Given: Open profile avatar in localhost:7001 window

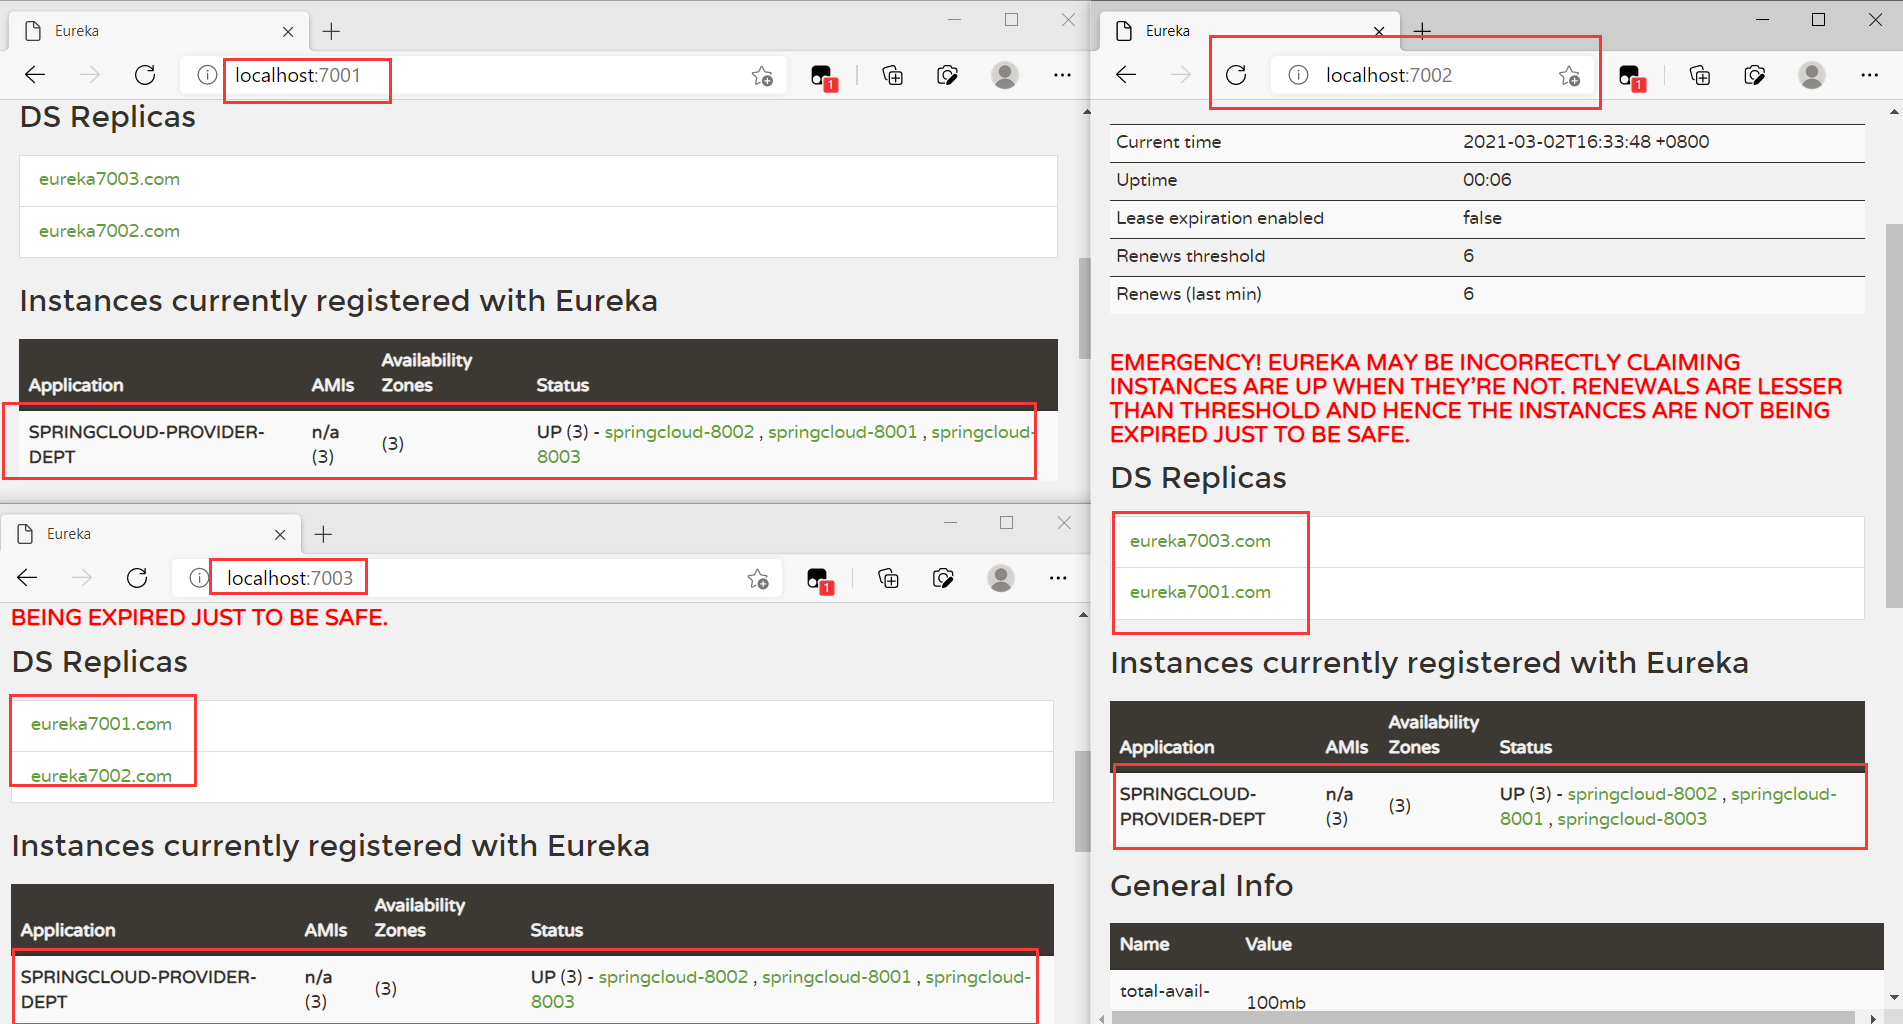Looking at the screenshot, I should (1005, 75).
